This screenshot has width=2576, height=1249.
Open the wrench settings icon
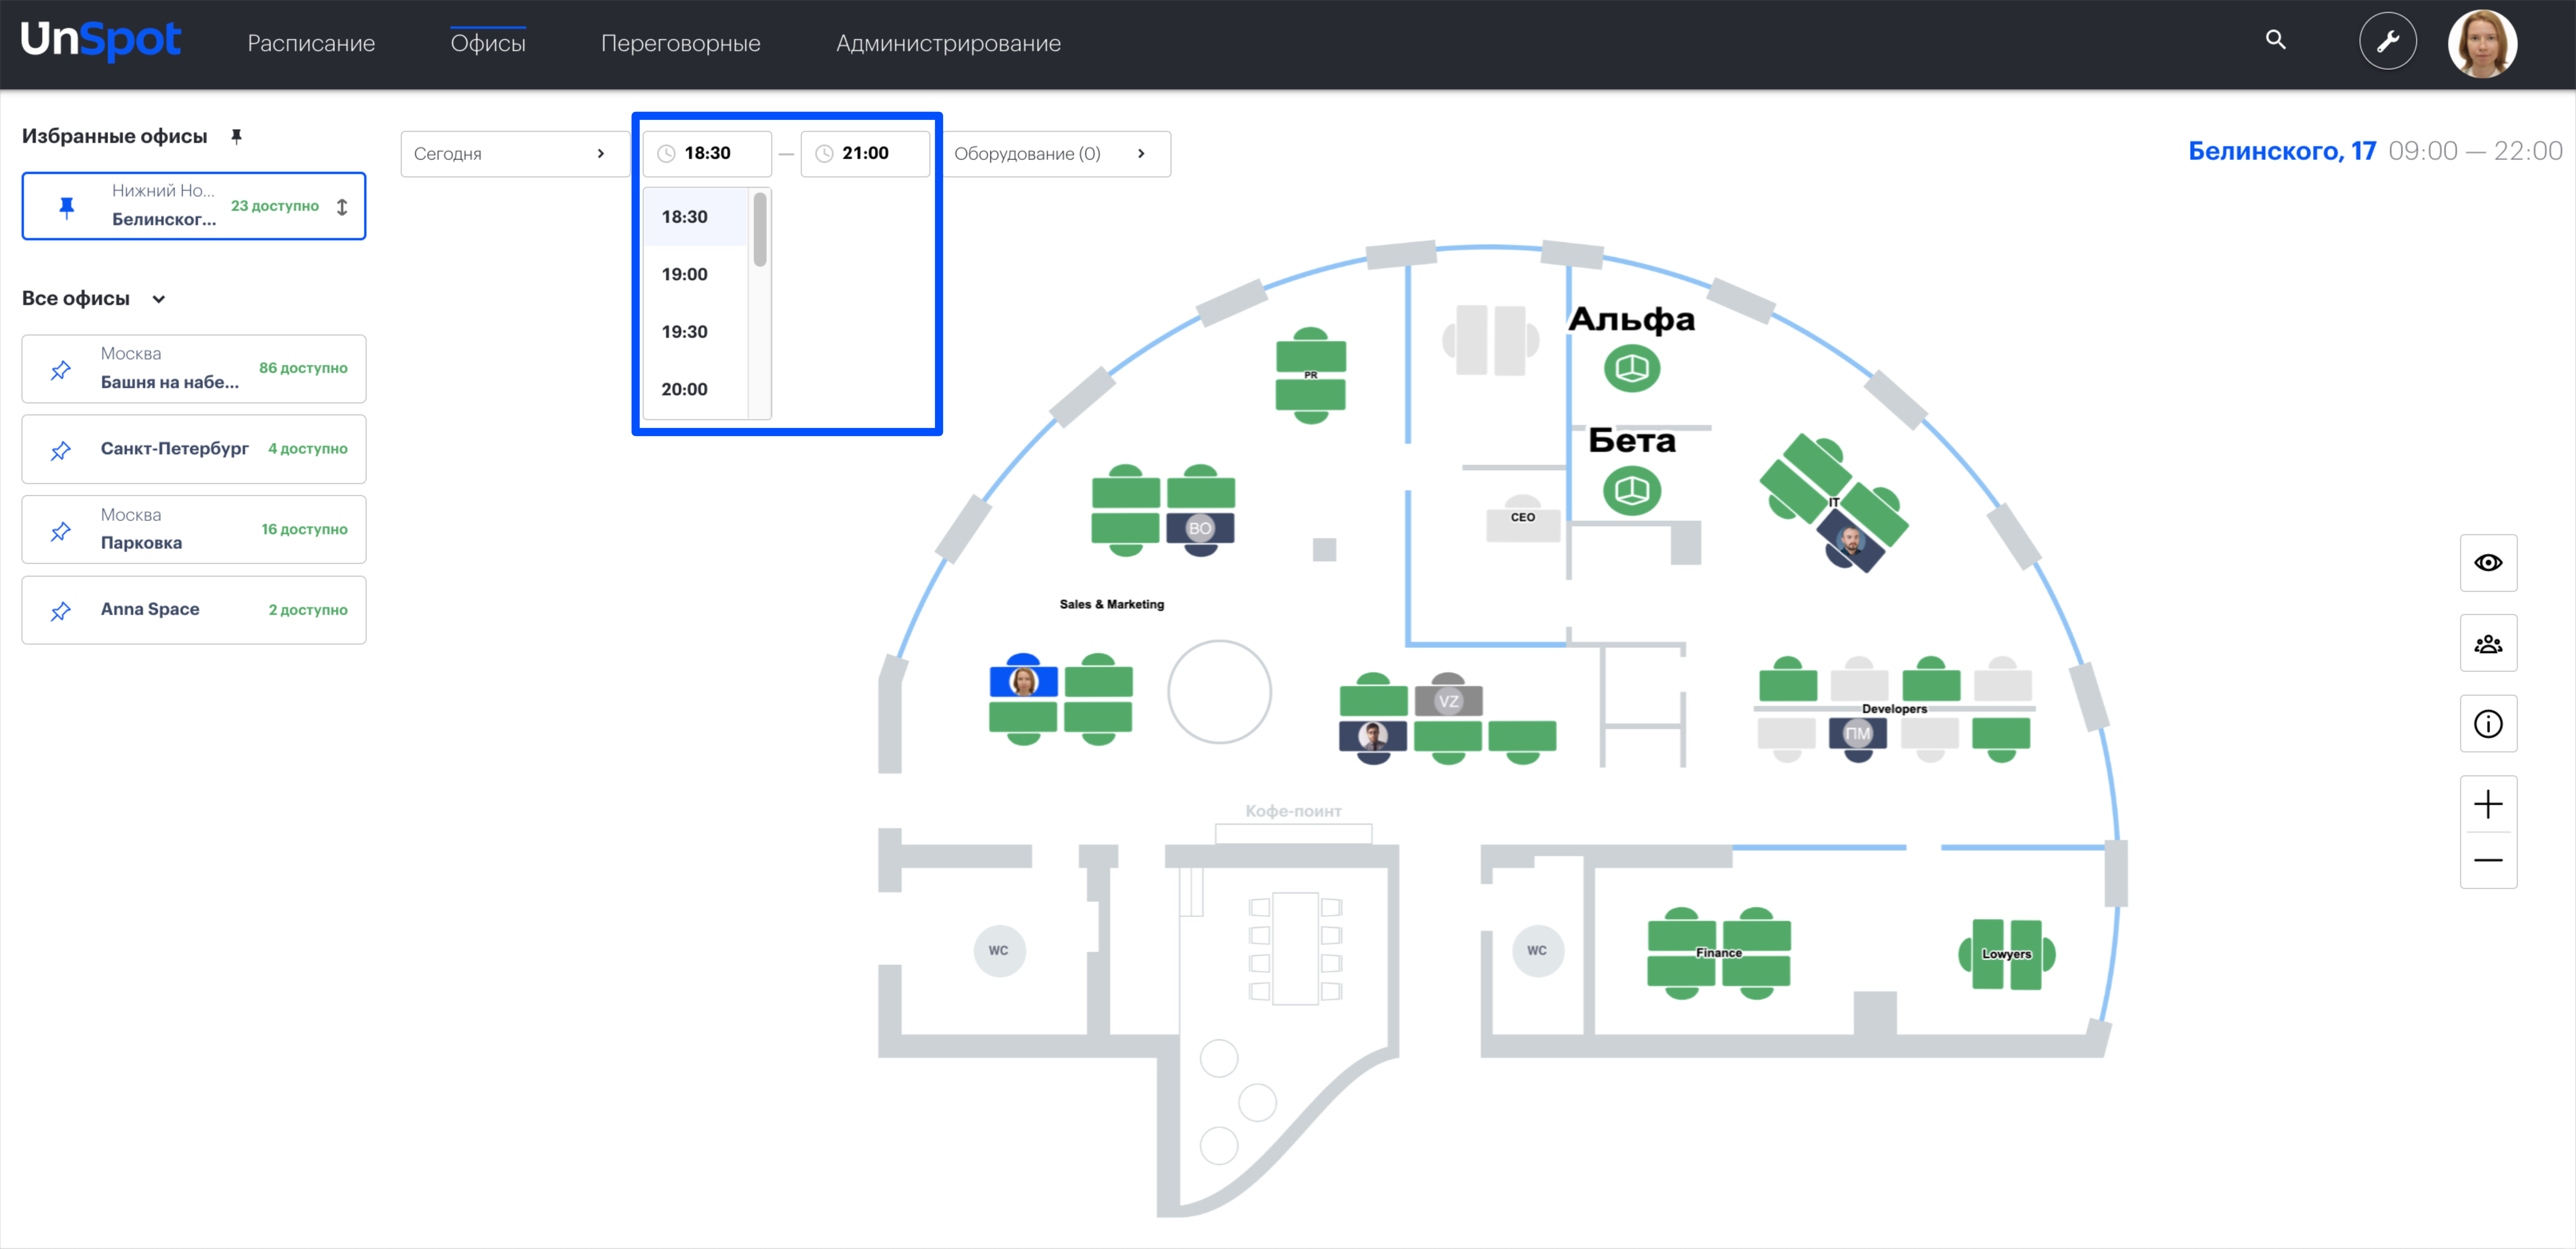(x=2387, y=41)
